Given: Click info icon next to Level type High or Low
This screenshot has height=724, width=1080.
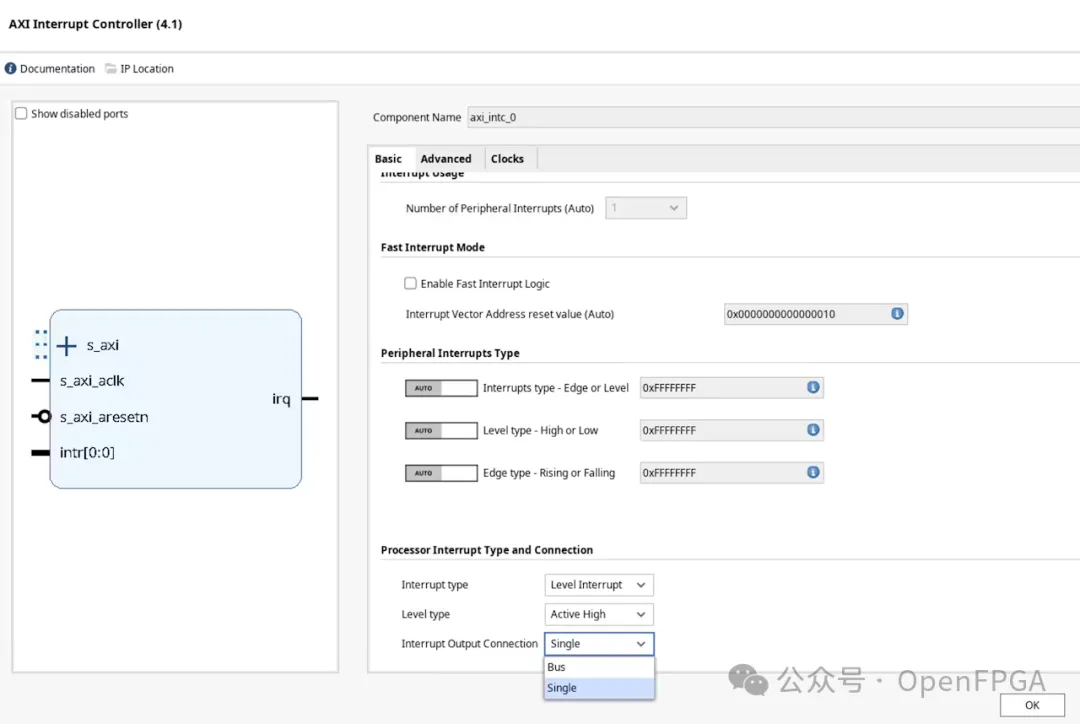Looking at the screenshot, I should coord(813,430).
